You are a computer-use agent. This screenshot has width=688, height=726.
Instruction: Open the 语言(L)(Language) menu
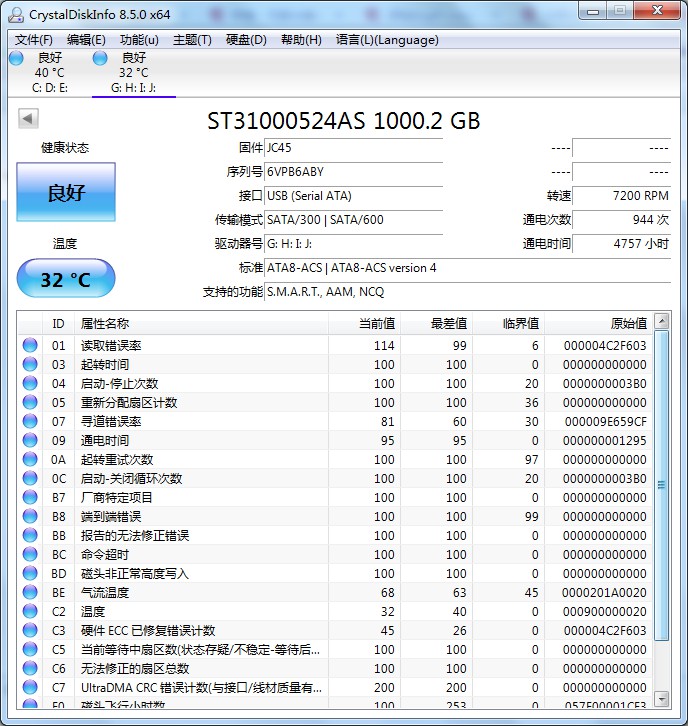[x=387, y=40]
